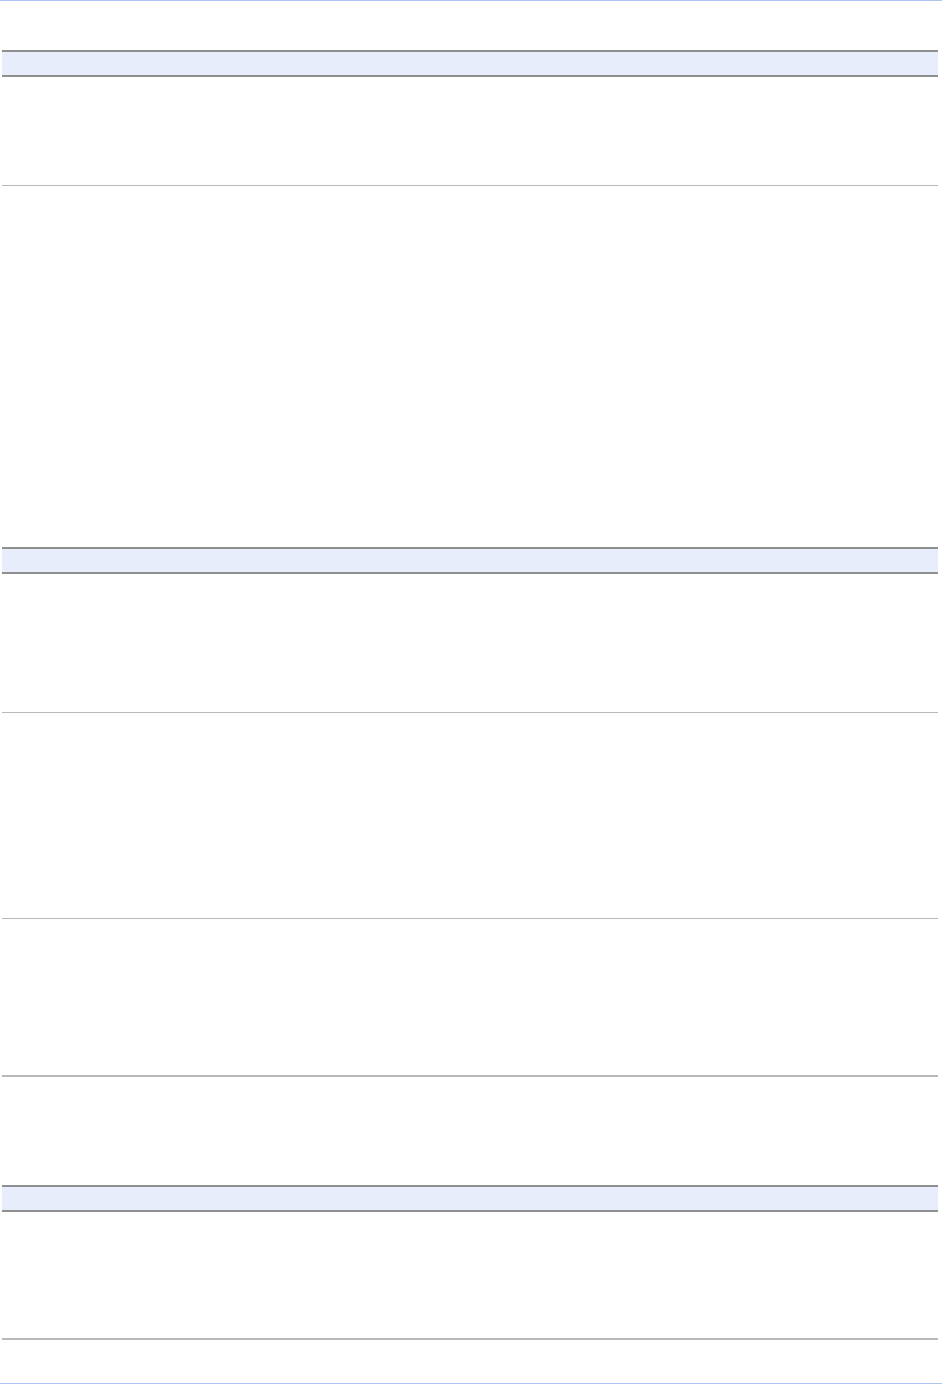Click the topmost light-blue header bar

click(470, 64)
